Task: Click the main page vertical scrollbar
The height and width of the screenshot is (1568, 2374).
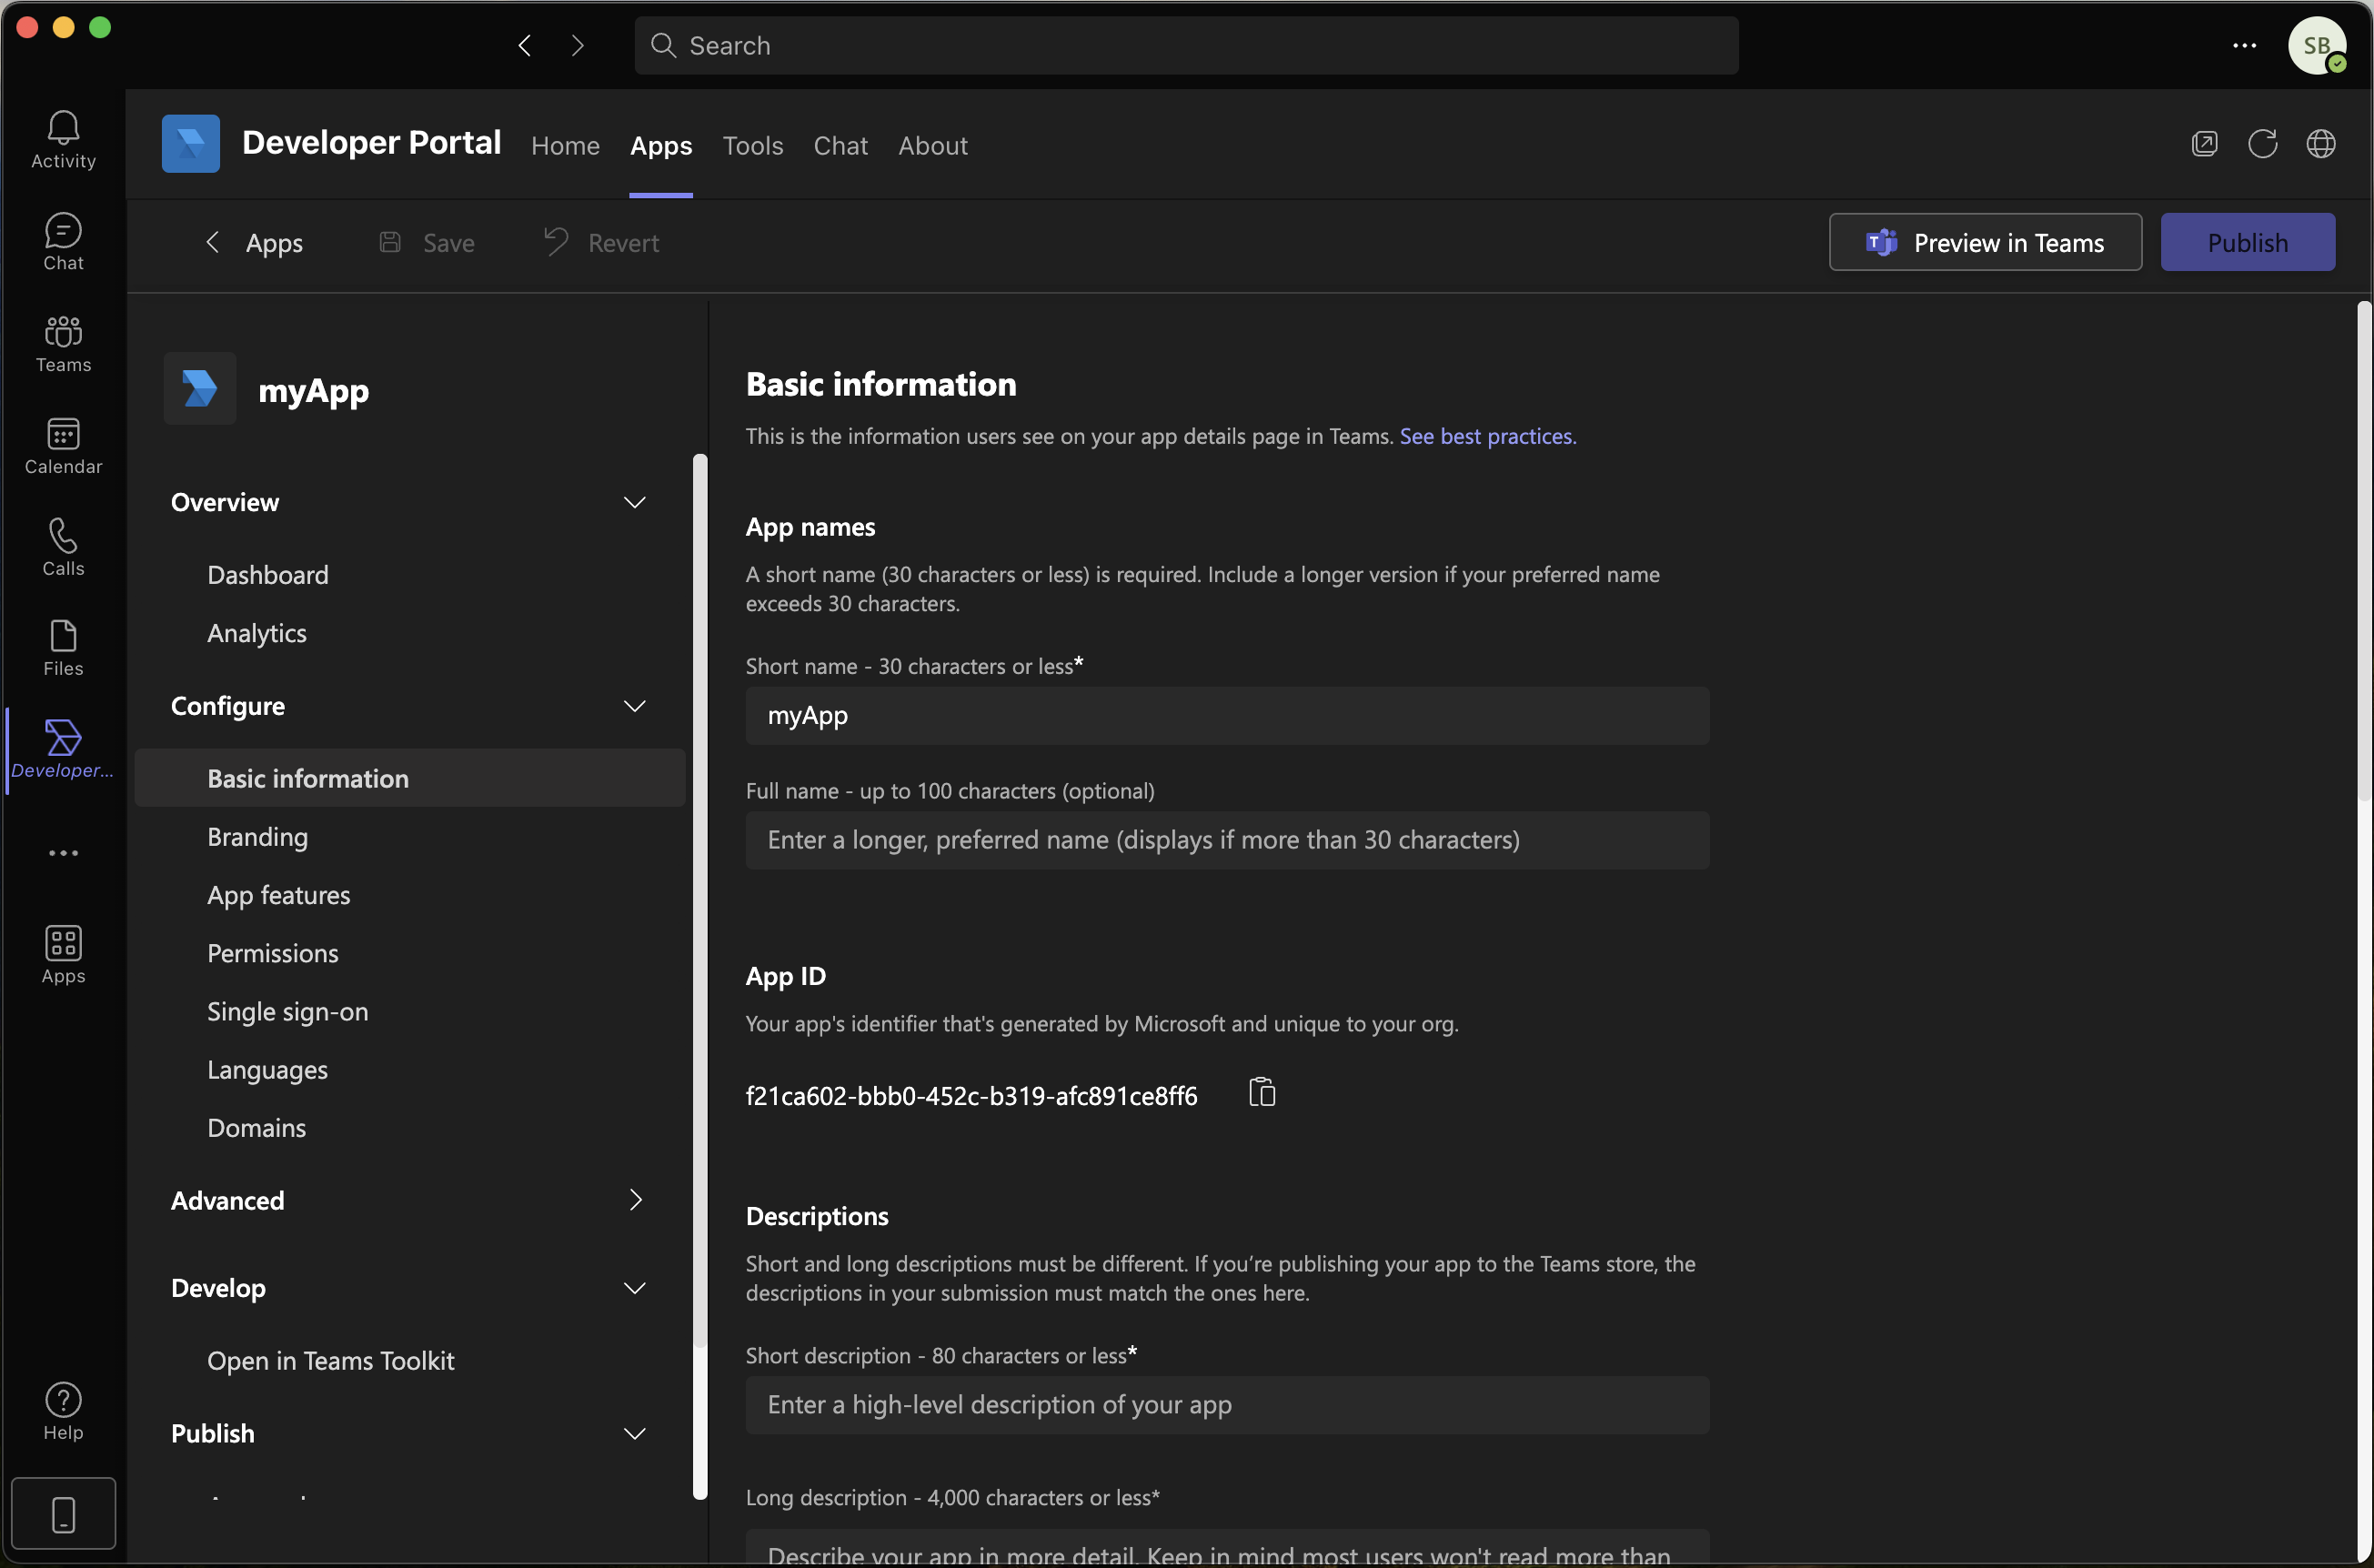Action: click(x=2364, y=550)
